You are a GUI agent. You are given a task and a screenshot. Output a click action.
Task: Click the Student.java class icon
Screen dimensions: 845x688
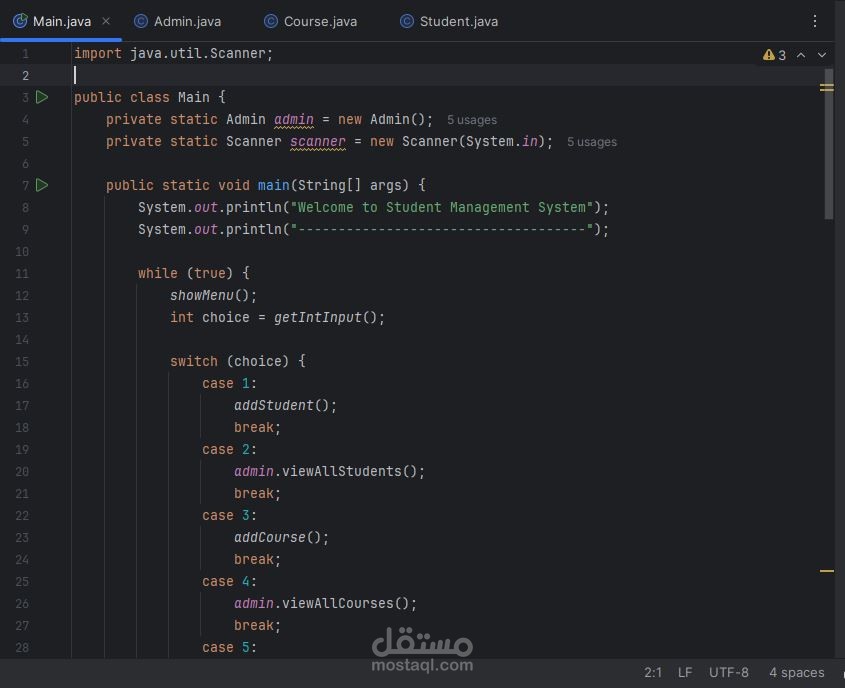407,21
